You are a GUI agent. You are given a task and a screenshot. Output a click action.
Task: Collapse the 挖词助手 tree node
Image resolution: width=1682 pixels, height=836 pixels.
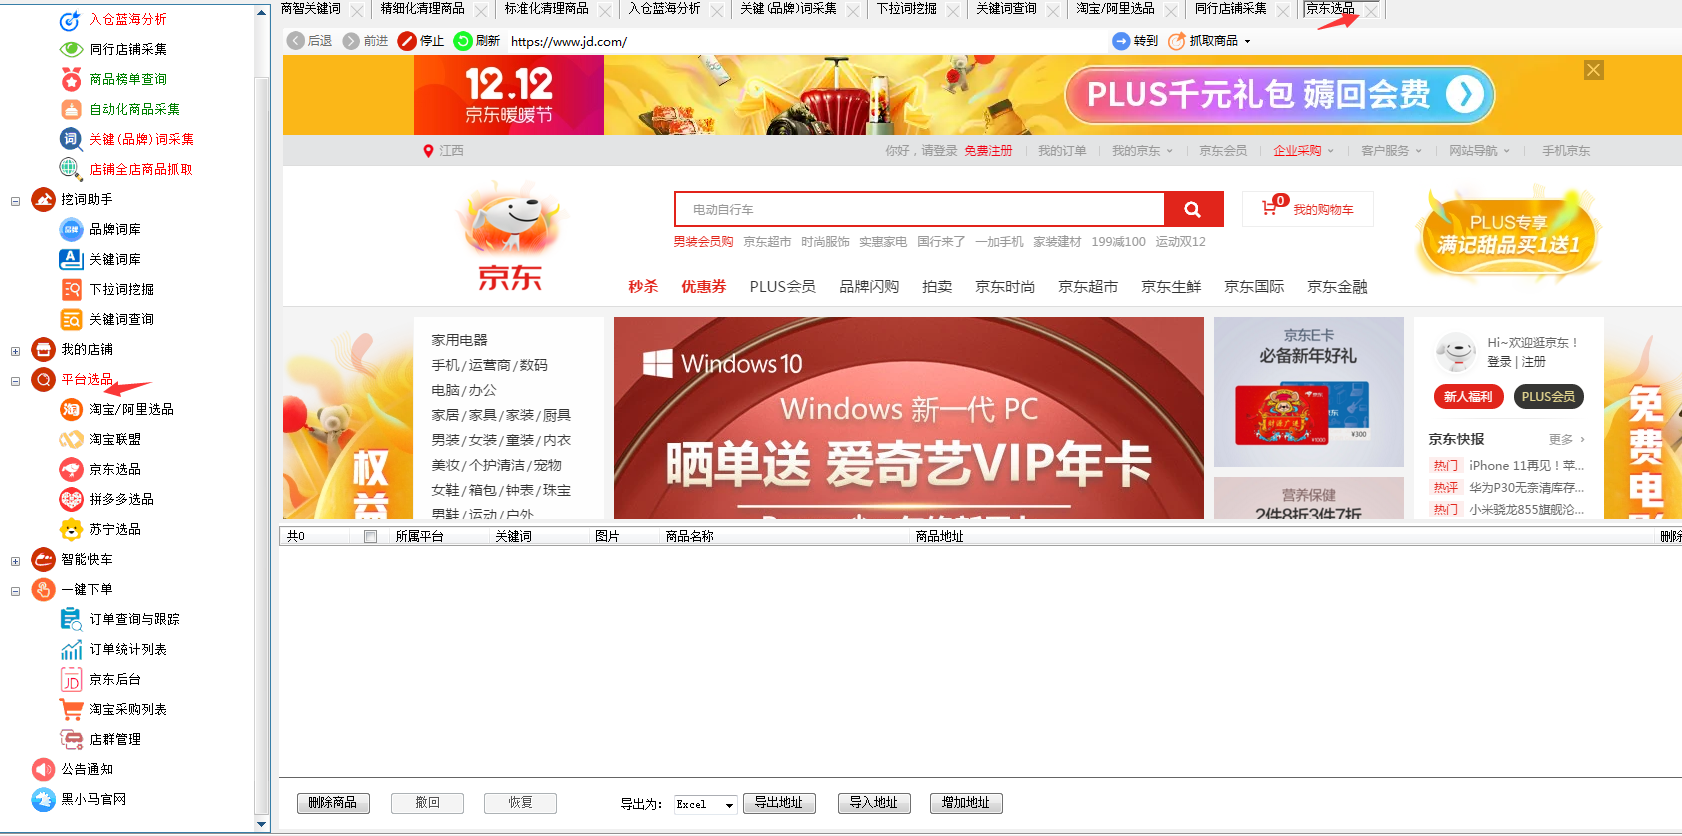(15, 201)
